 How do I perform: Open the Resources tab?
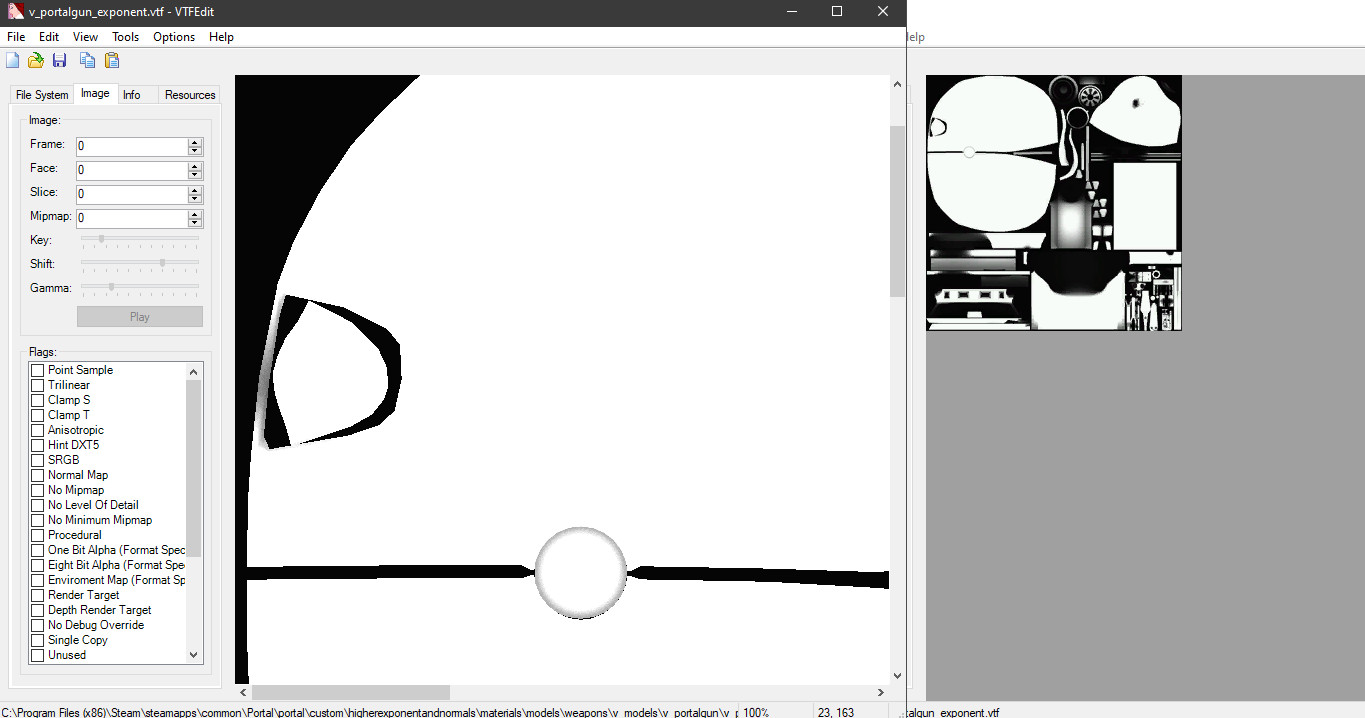[190, 95]
